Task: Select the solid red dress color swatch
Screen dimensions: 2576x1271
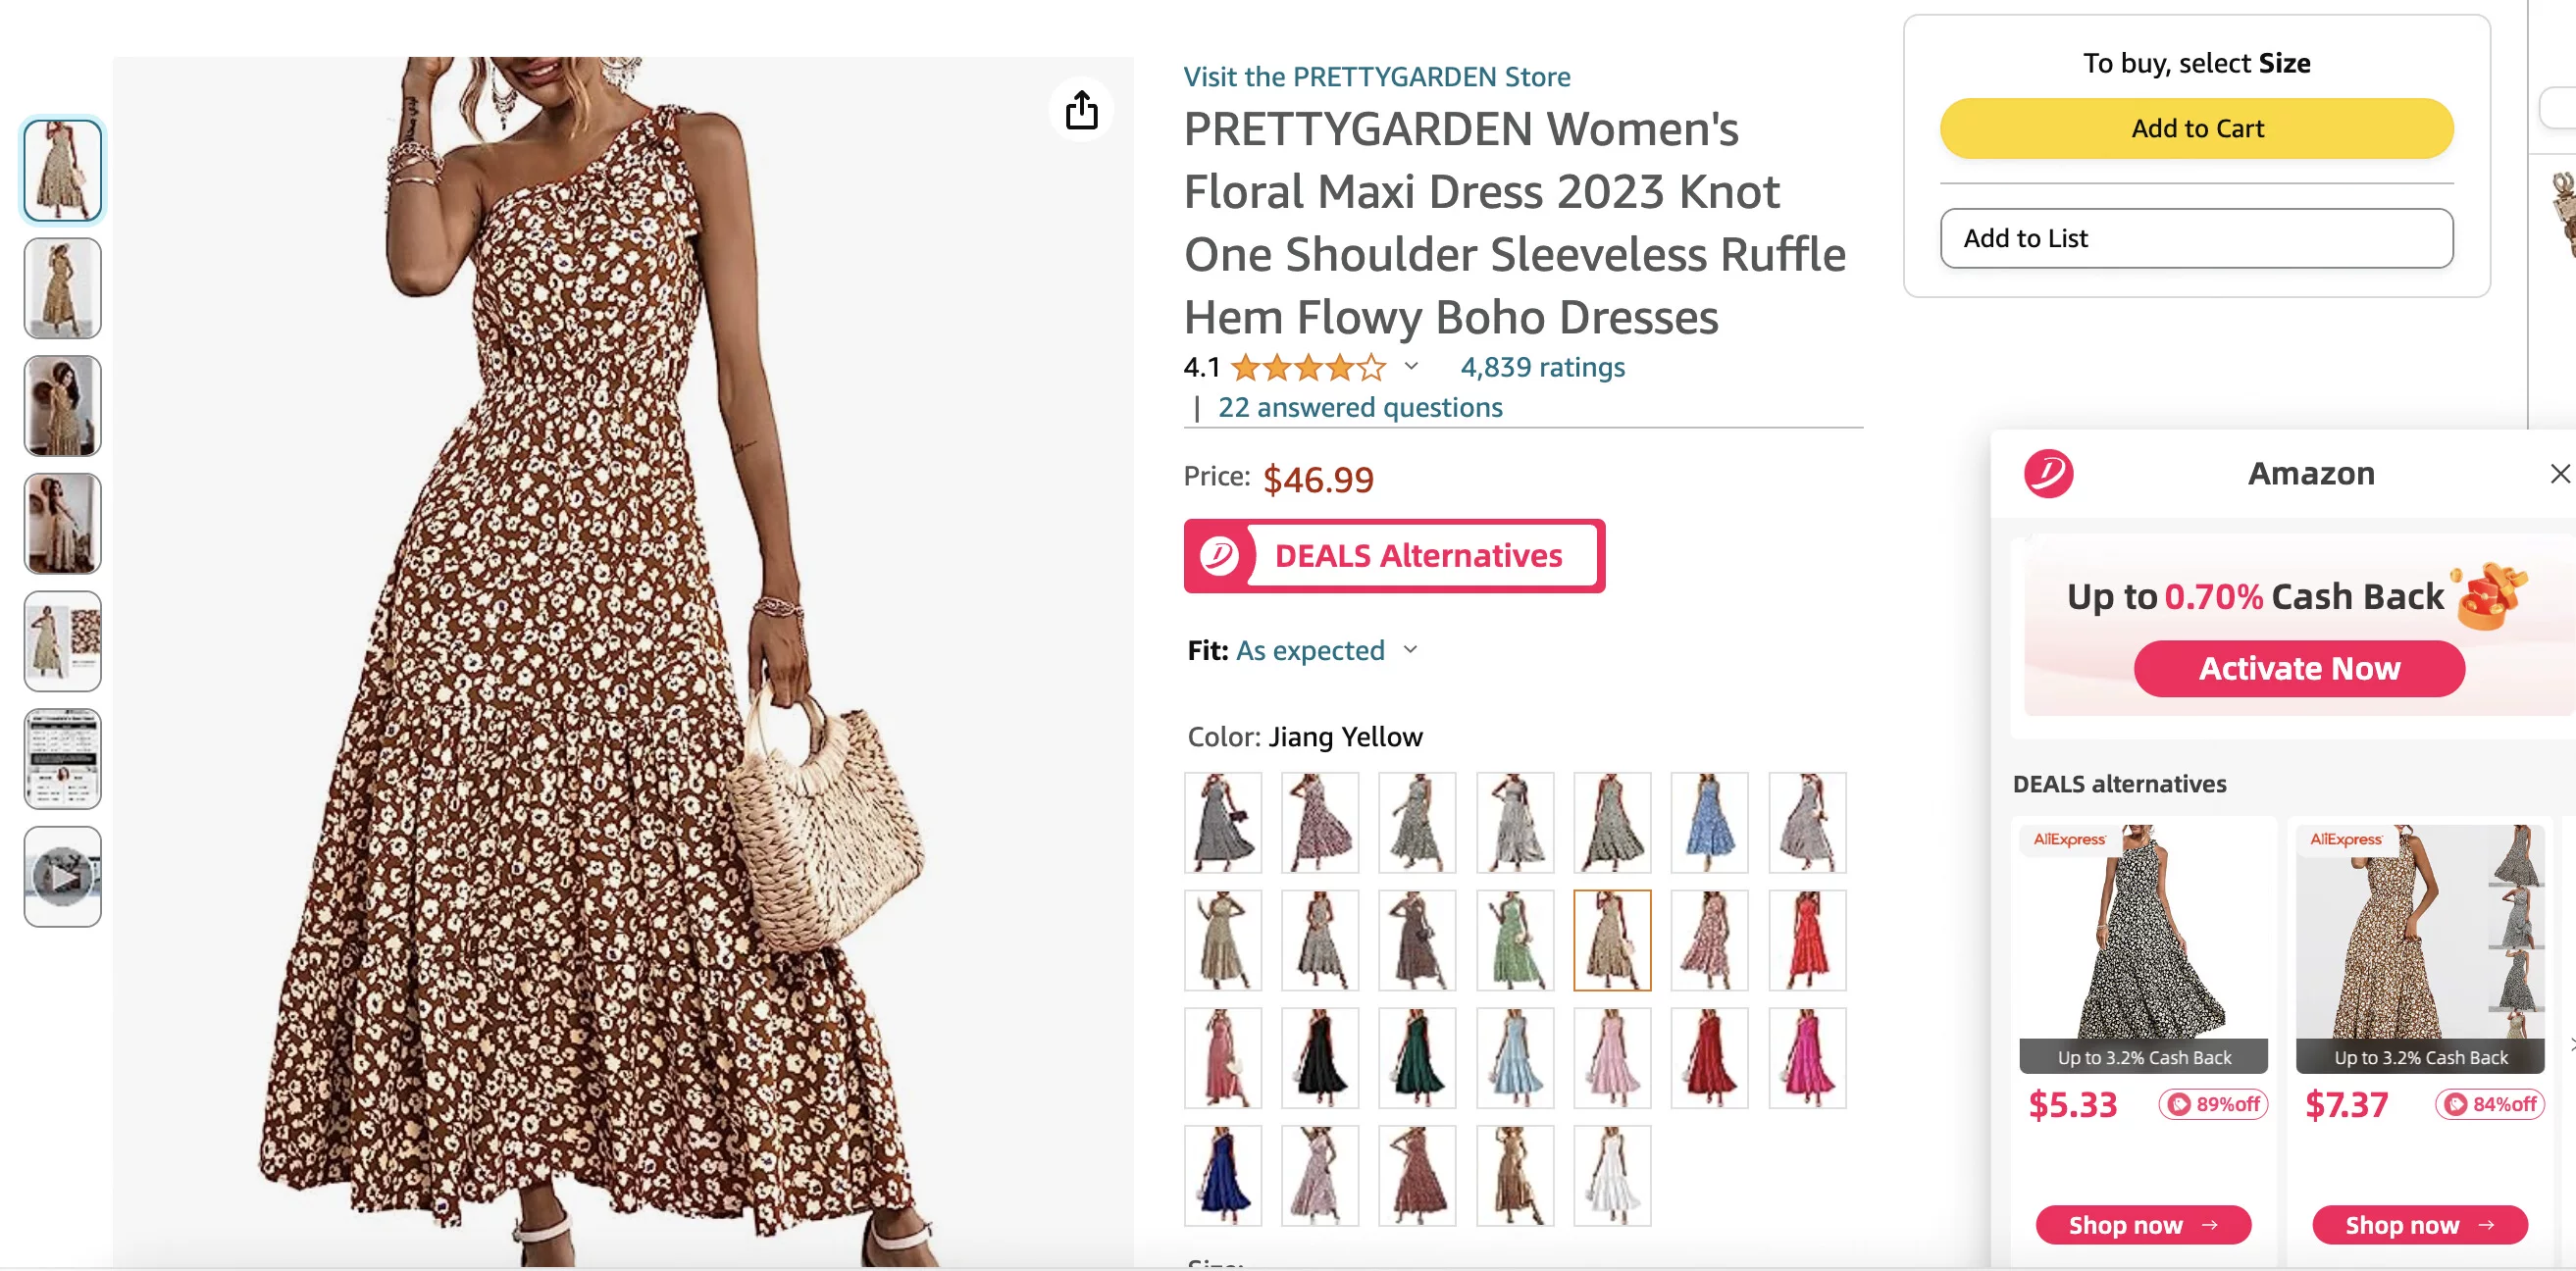Action: click(1807, 941)
